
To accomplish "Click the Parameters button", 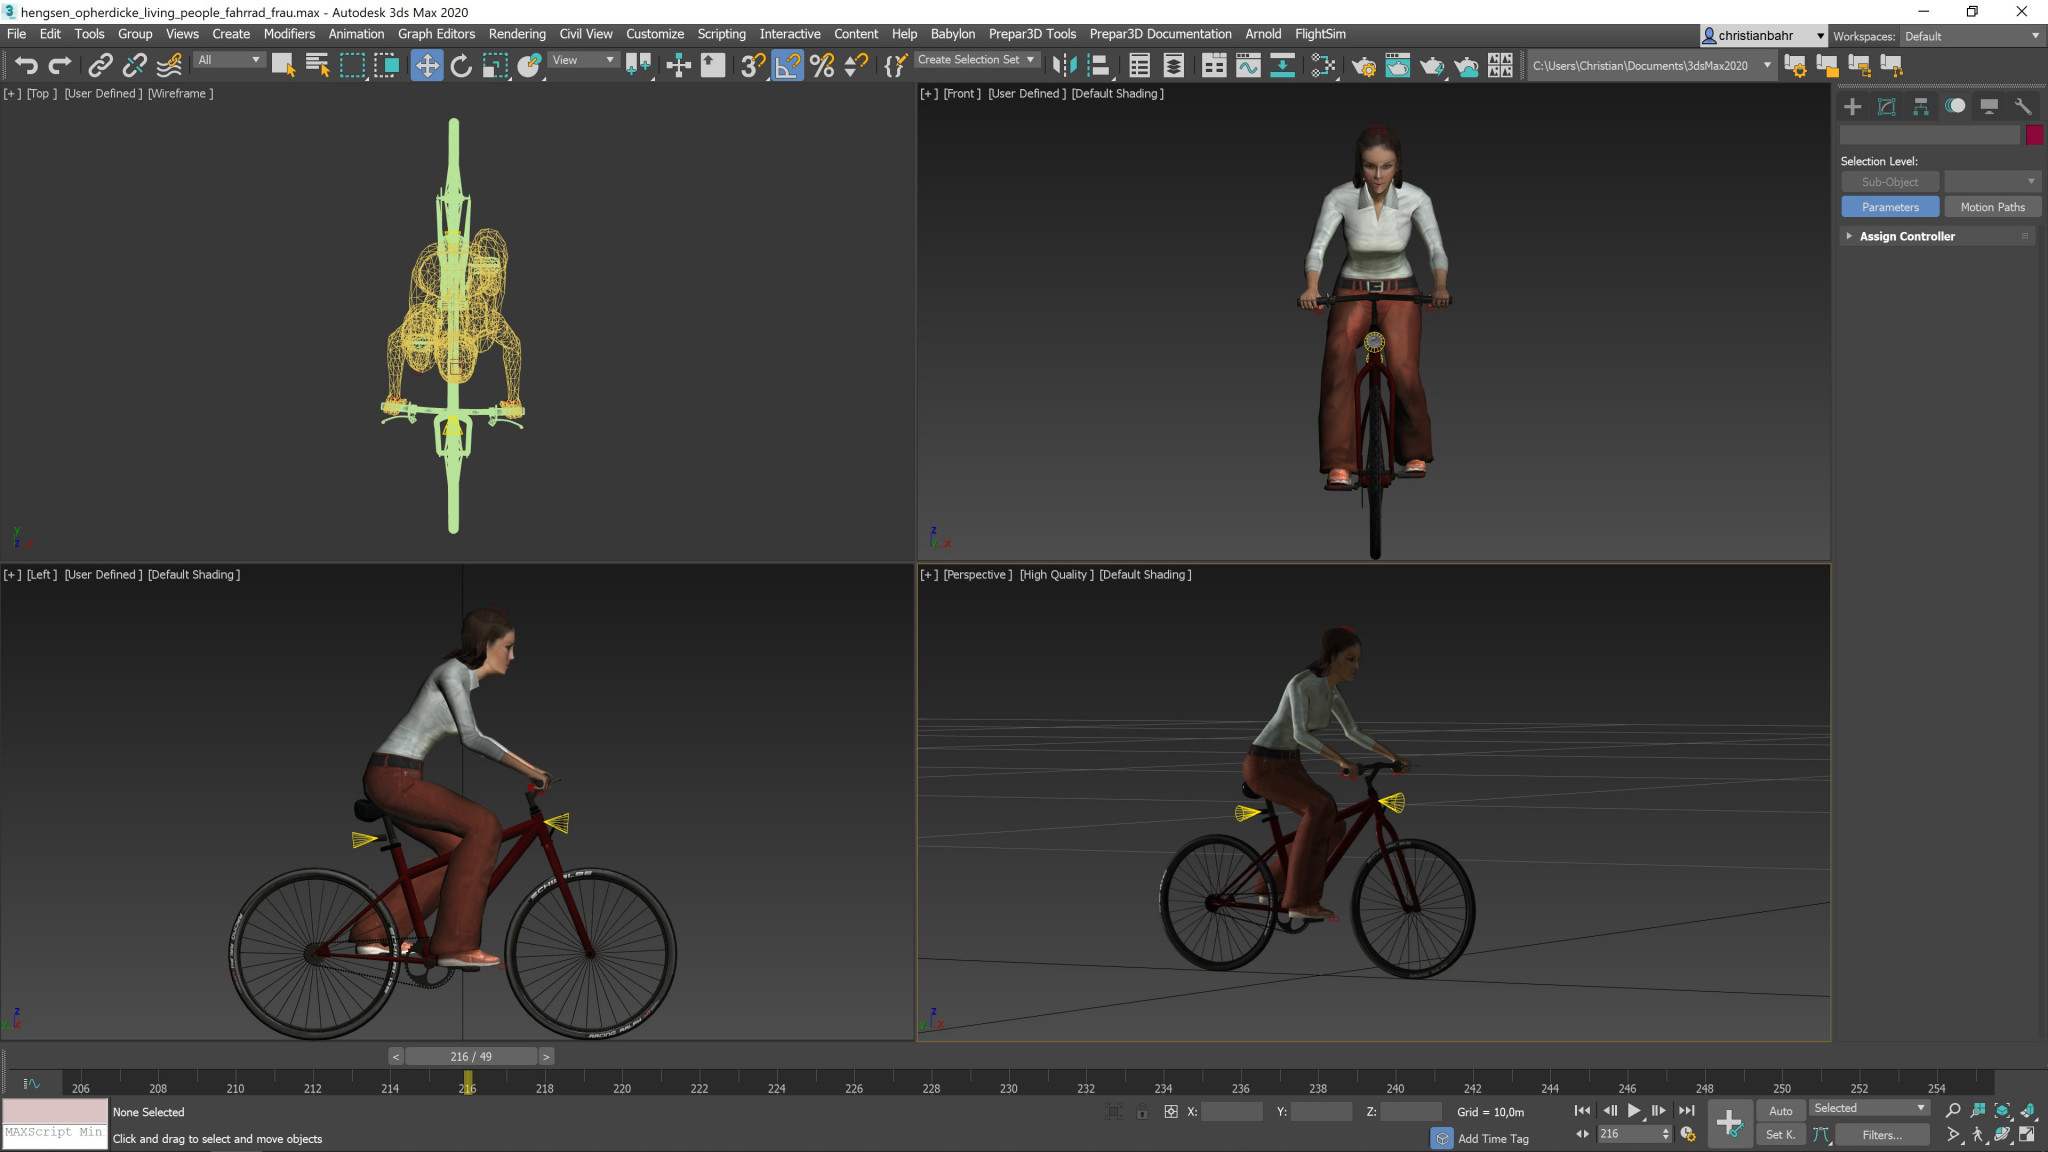I will click(1890, 207).
